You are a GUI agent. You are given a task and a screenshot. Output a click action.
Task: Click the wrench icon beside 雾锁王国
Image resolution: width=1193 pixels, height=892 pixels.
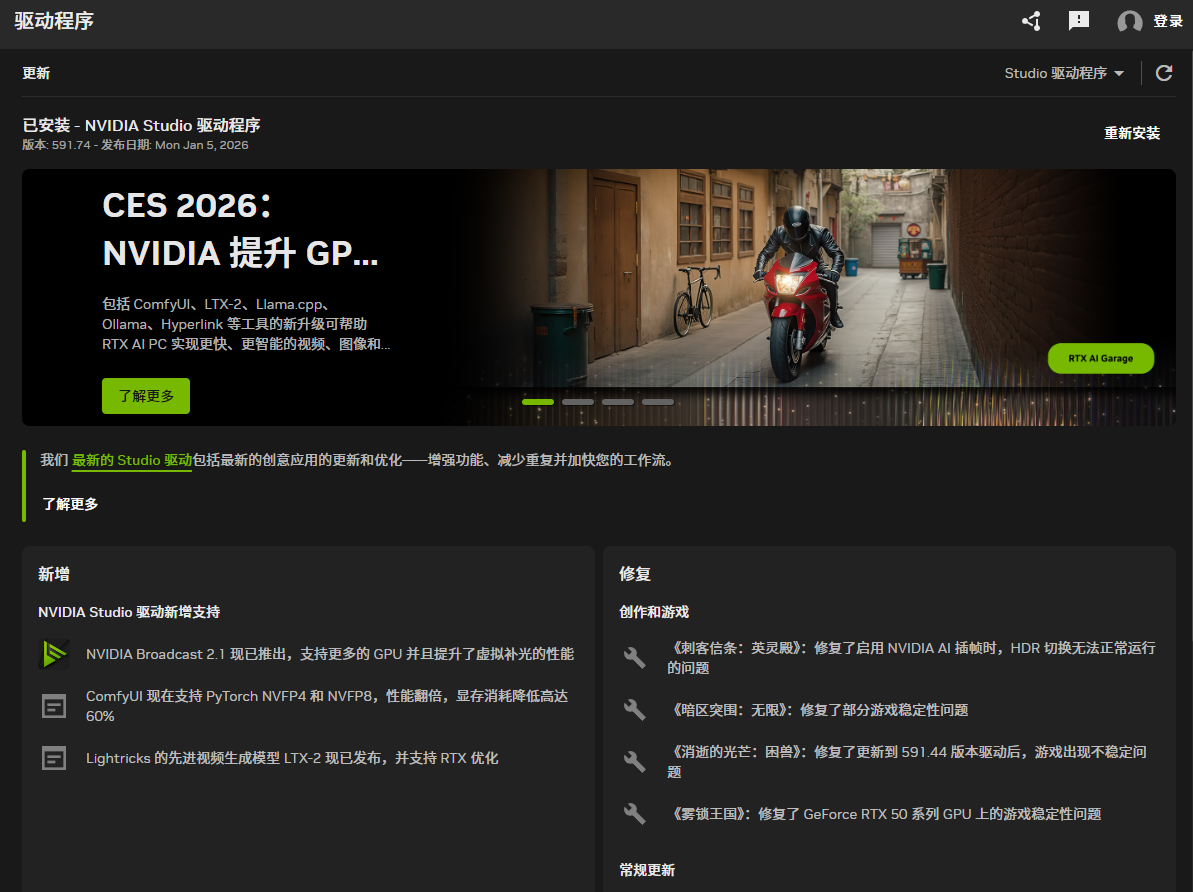tap(635, 814)
